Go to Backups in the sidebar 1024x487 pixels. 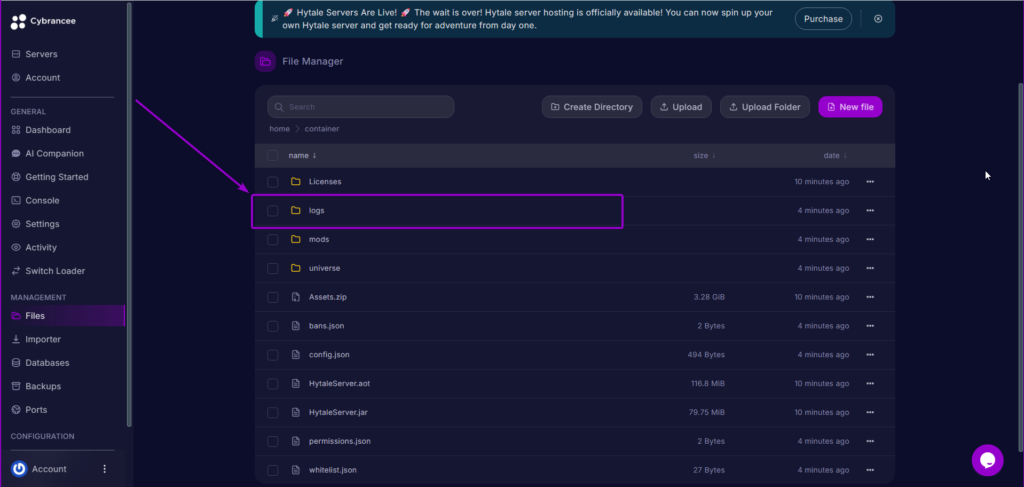[43, 386]
